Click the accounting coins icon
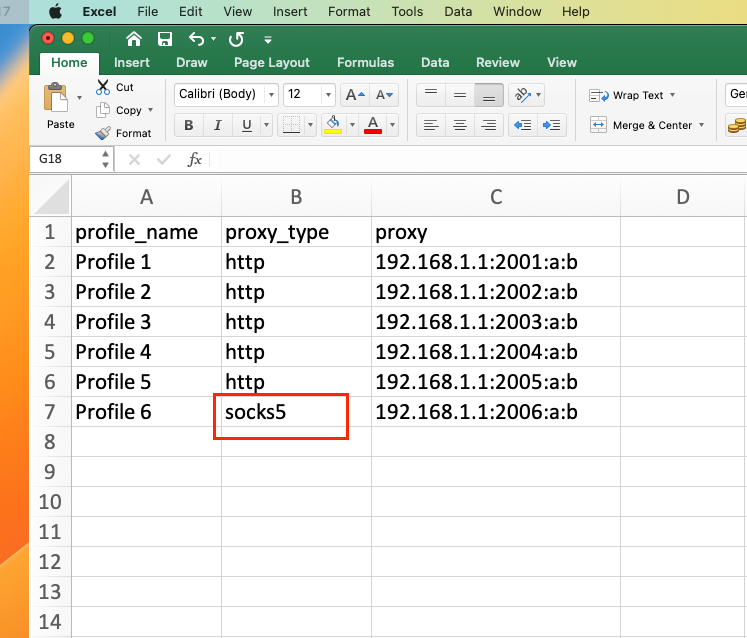 [737, 125]
